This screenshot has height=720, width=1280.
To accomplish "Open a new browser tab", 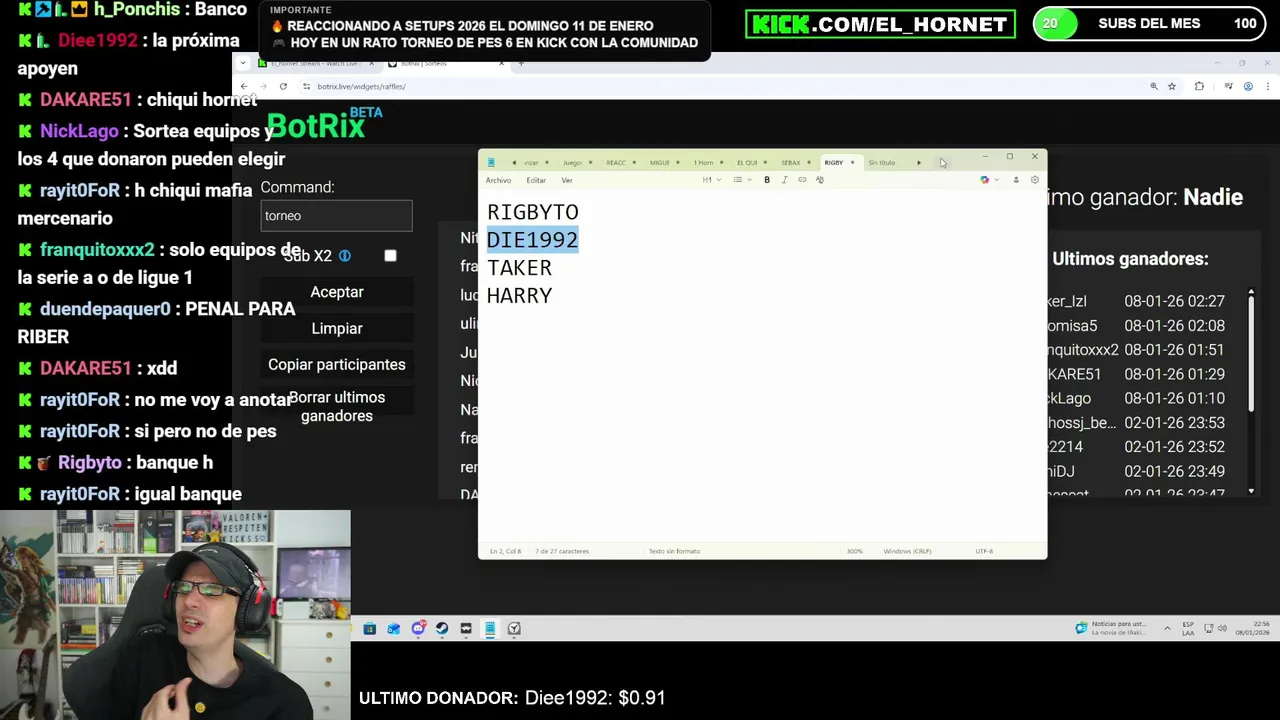I will [521, 63].
